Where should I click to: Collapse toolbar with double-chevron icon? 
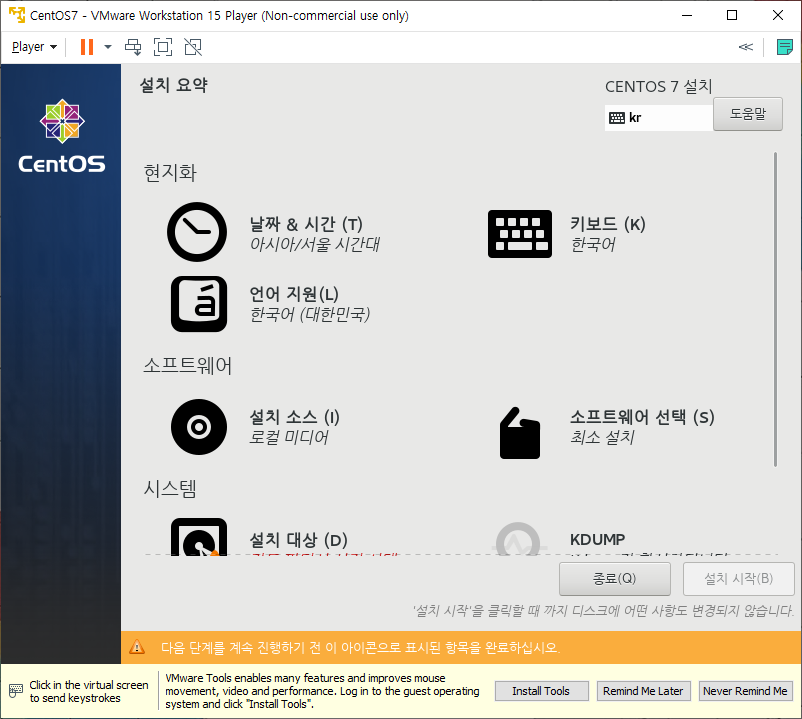746,47
